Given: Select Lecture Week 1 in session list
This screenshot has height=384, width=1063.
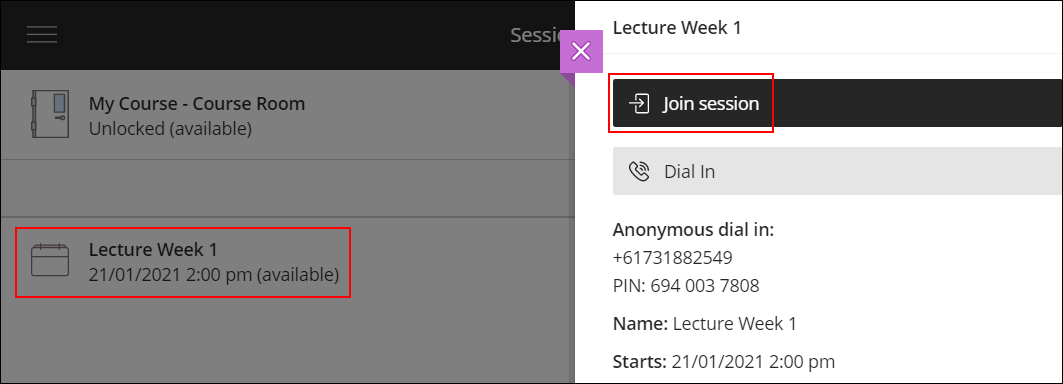Looking at the screenshot, I should click(x=284, y=261).
